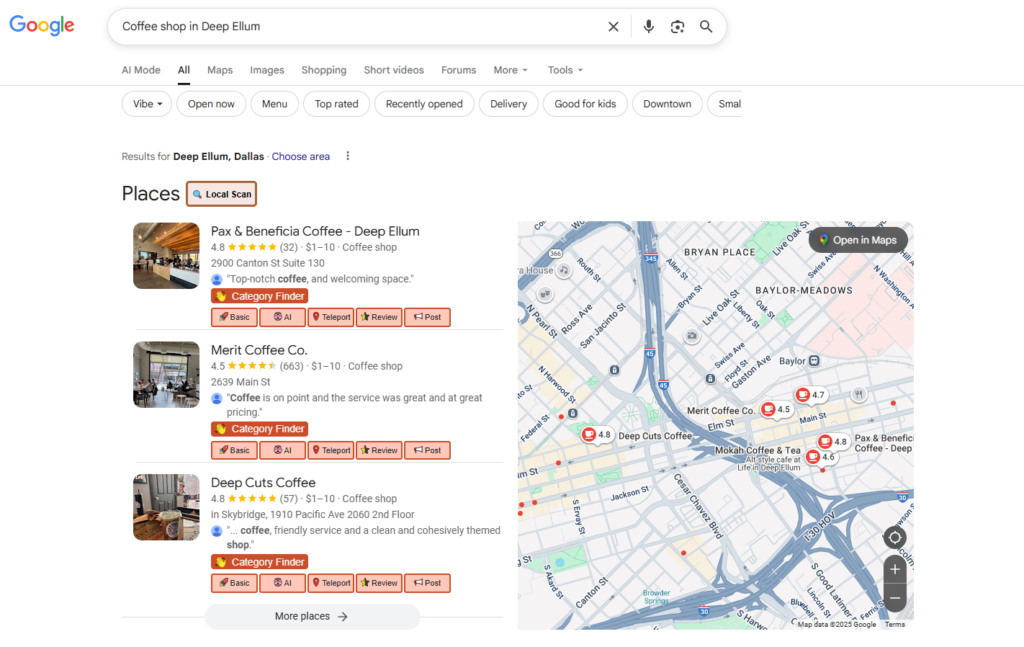Open the More search categories dropdown

pos(510,70)
